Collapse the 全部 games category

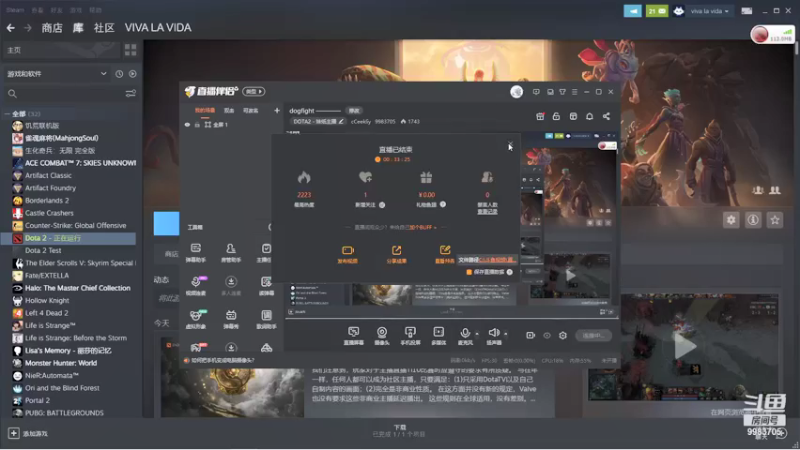pyautogui.click(x=7, y=113)
